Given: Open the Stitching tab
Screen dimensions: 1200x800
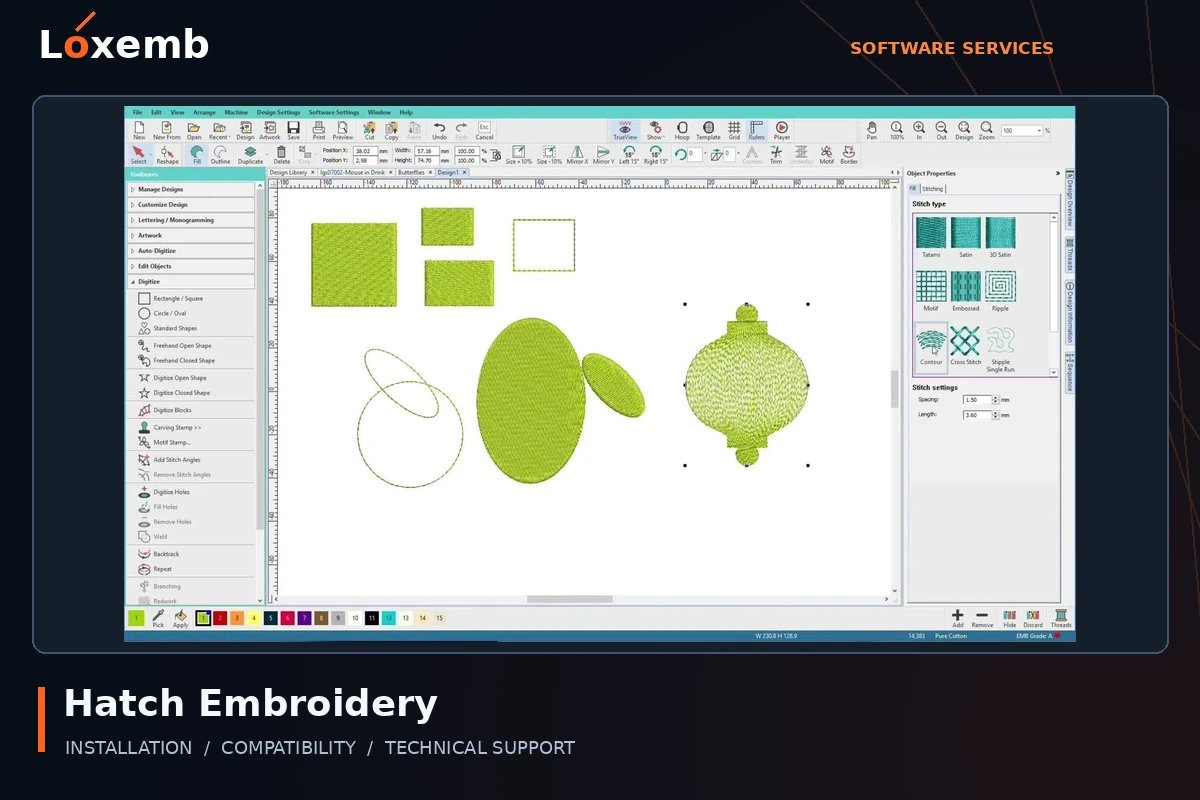Looking at the screenshot, I should click(x=932, y=189).
